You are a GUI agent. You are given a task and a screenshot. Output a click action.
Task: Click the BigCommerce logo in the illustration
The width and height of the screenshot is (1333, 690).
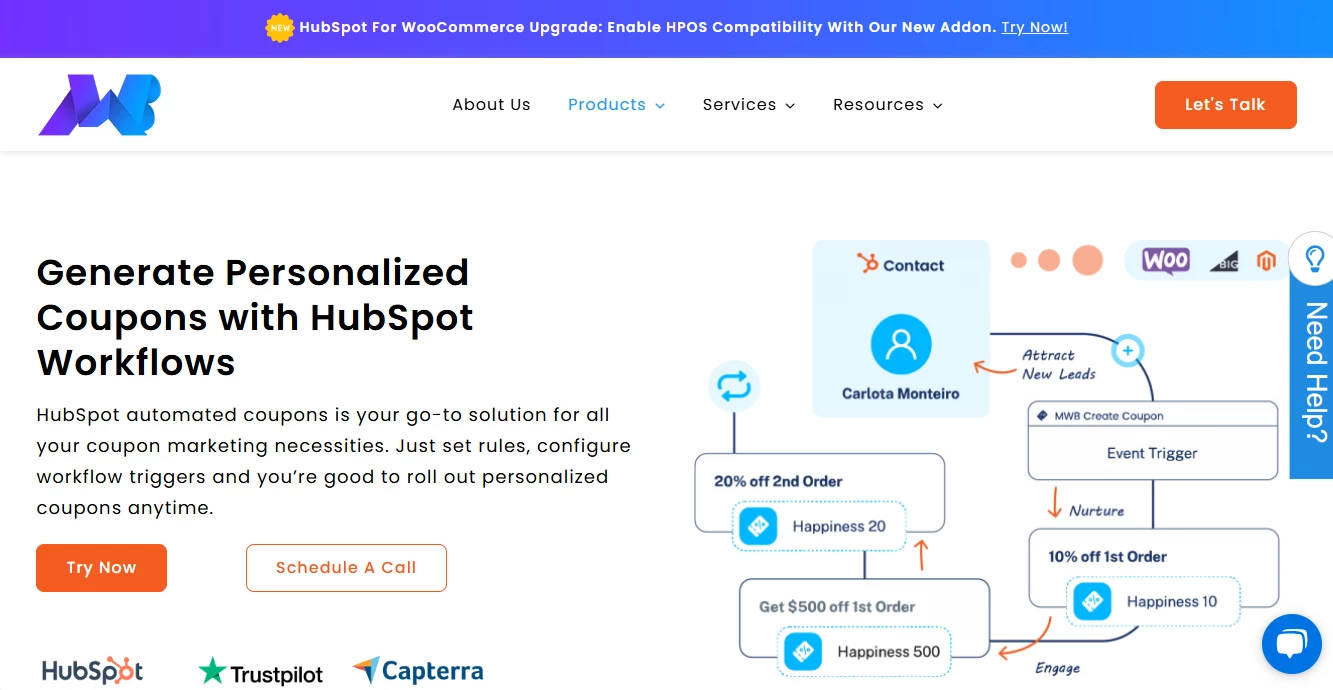(1224, 262)
